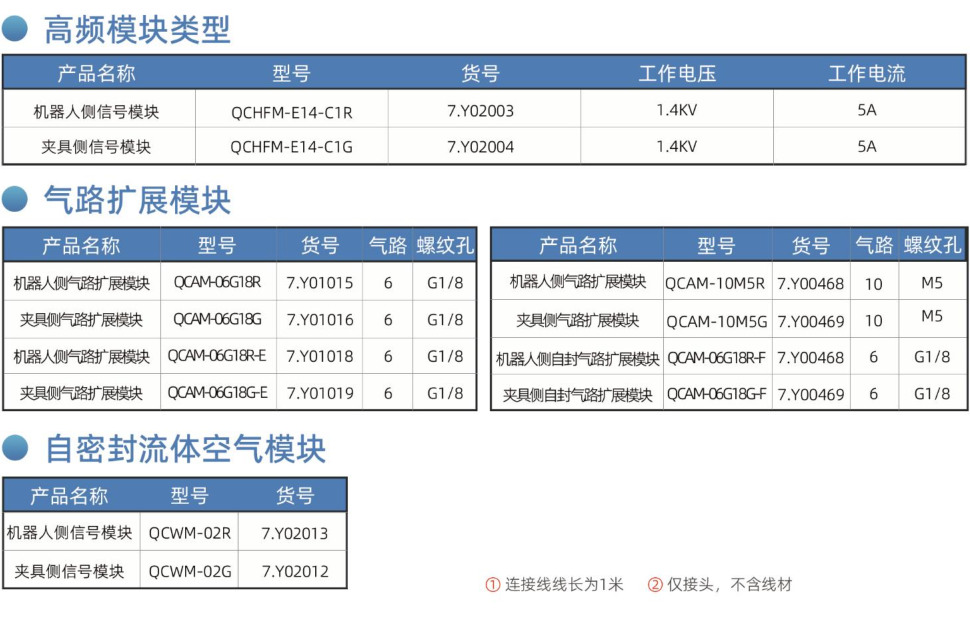This screenshot has height=623, width=970.
Task: Click model cell QCAM-06G18G-F
Action: point(717,394)
